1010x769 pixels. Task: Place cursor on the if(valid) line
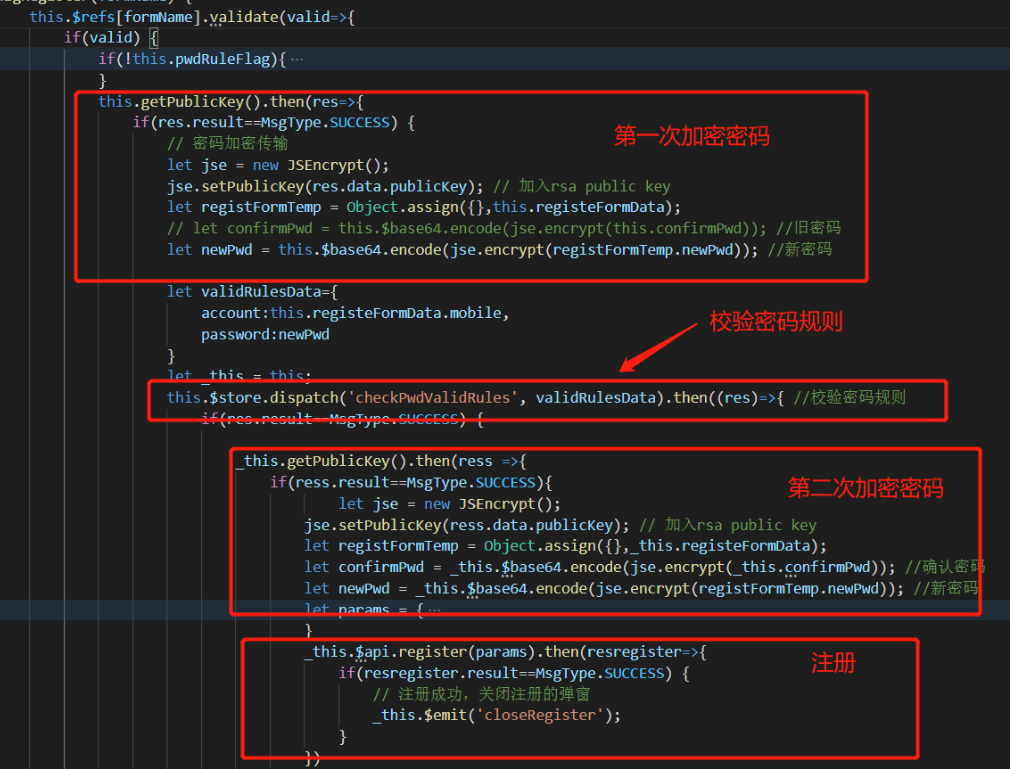tap(111, 37)
